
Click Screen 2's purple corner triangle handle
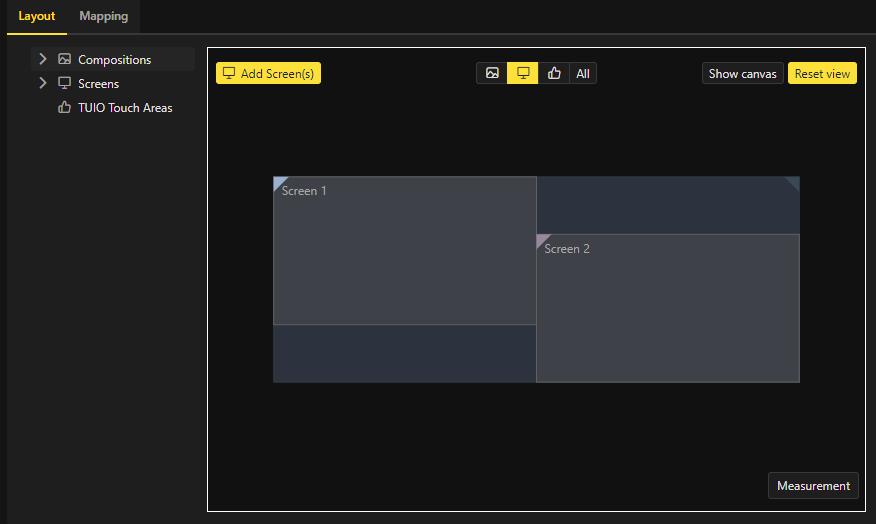point(541,239)
